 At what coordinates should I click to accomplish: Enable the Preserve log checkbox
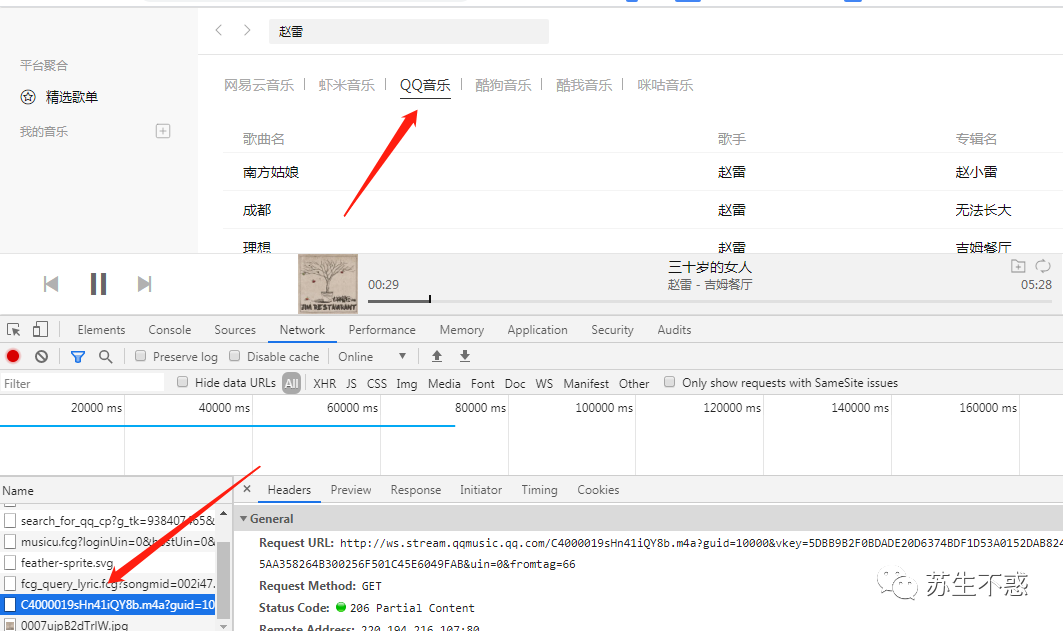(x=140, y=356)
